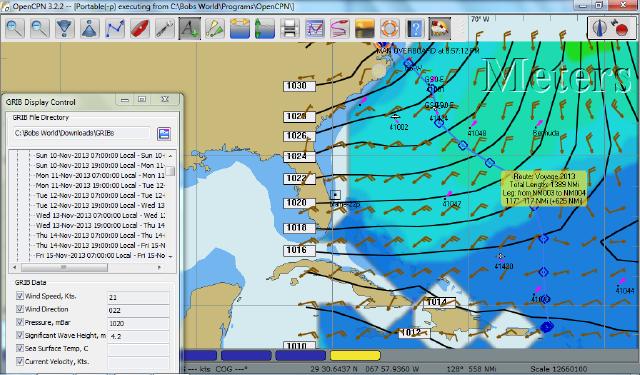Click the life ring man overboard icon
This screenshot has height=375, width=640.
(x=389, y=29)
